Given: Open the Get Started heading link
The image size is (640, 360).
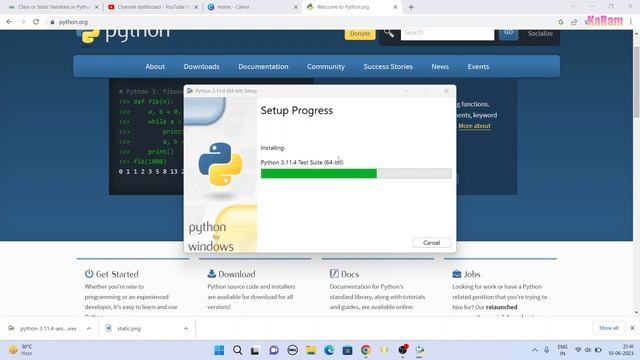Looking at the screenshot, I should point(117,274).
